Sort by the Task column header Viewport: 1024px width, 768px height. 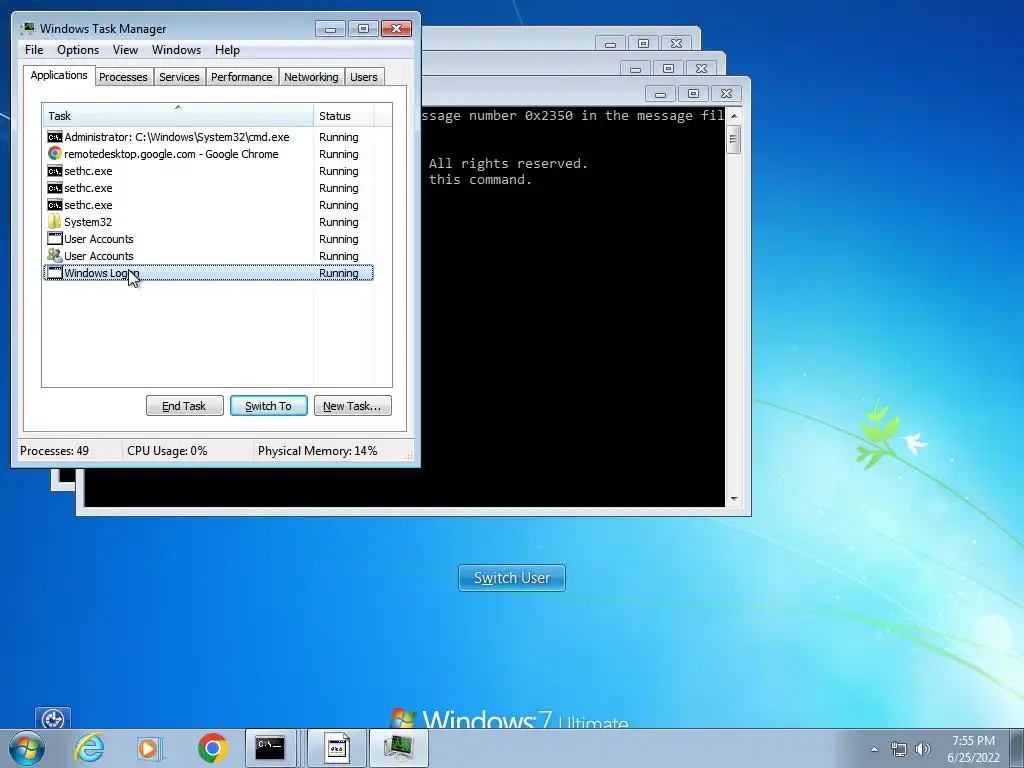[178, 116]
